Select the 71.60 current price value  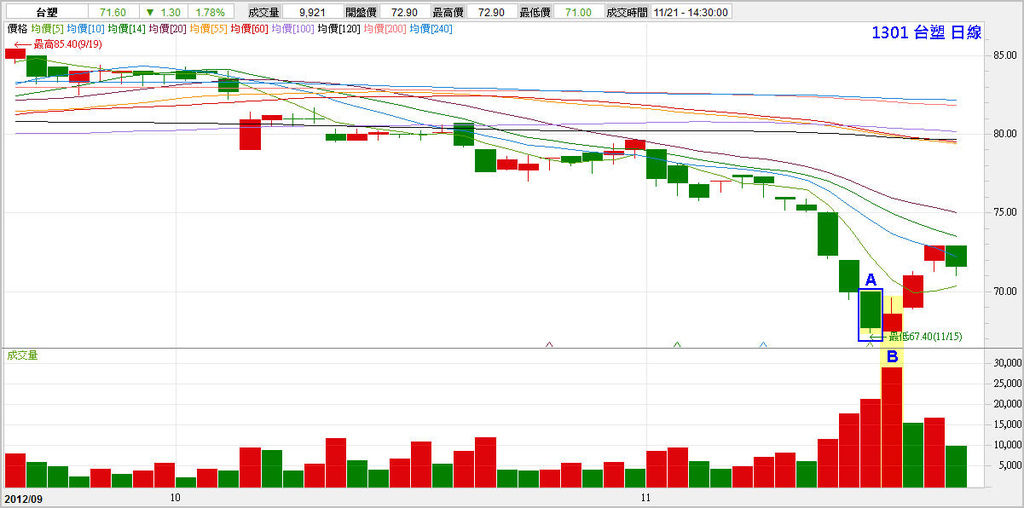114,12
